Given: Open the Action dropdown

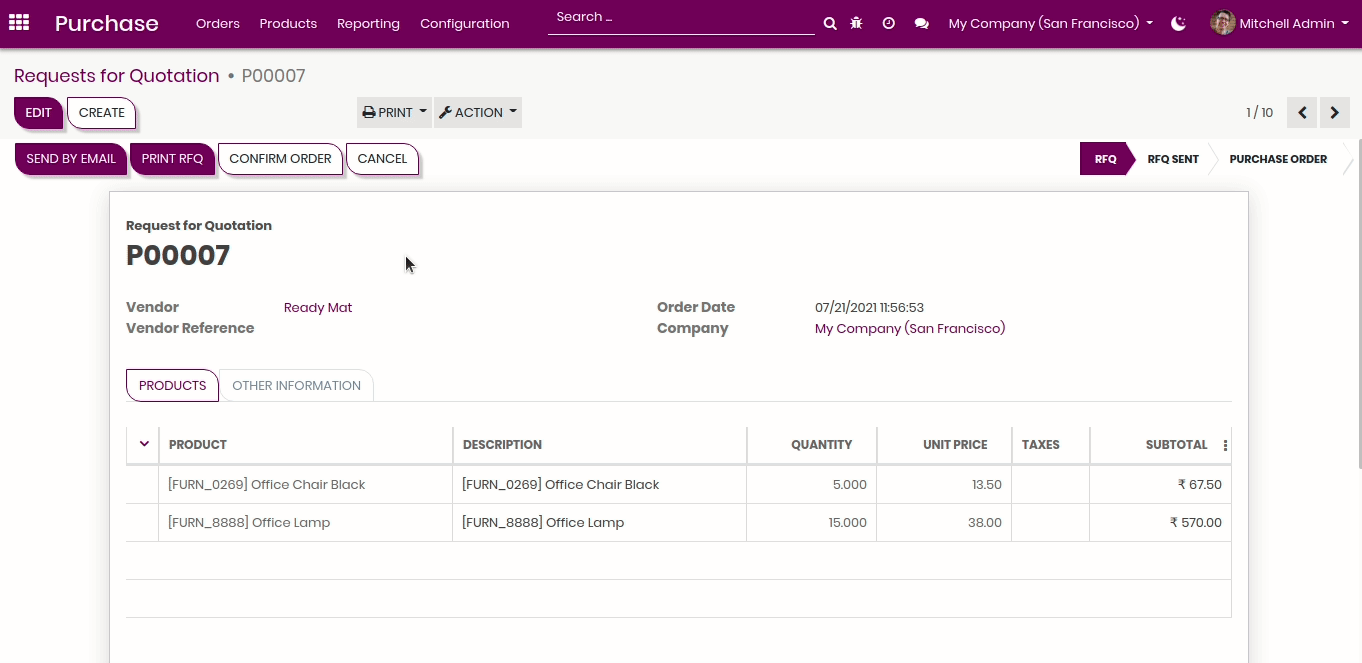Looking at the screenshot, I should pos(478,113).
